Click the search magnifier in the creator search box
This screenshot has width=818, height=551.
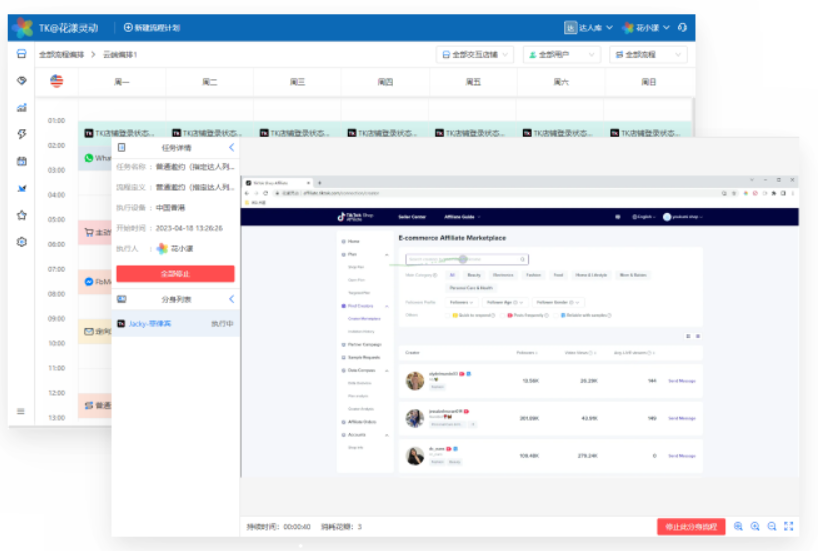[522, 259]
